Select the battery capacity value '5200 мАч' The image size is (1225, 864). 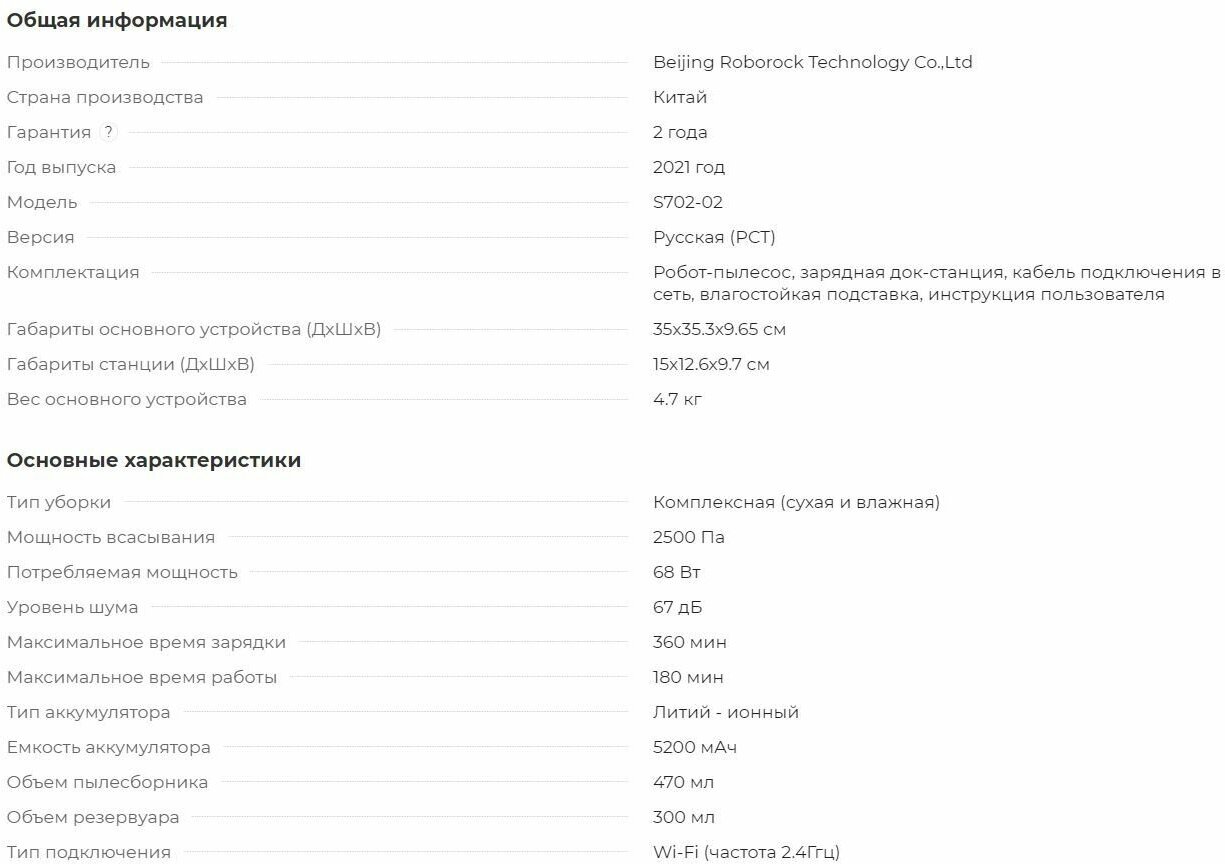(x=695, y=747)
